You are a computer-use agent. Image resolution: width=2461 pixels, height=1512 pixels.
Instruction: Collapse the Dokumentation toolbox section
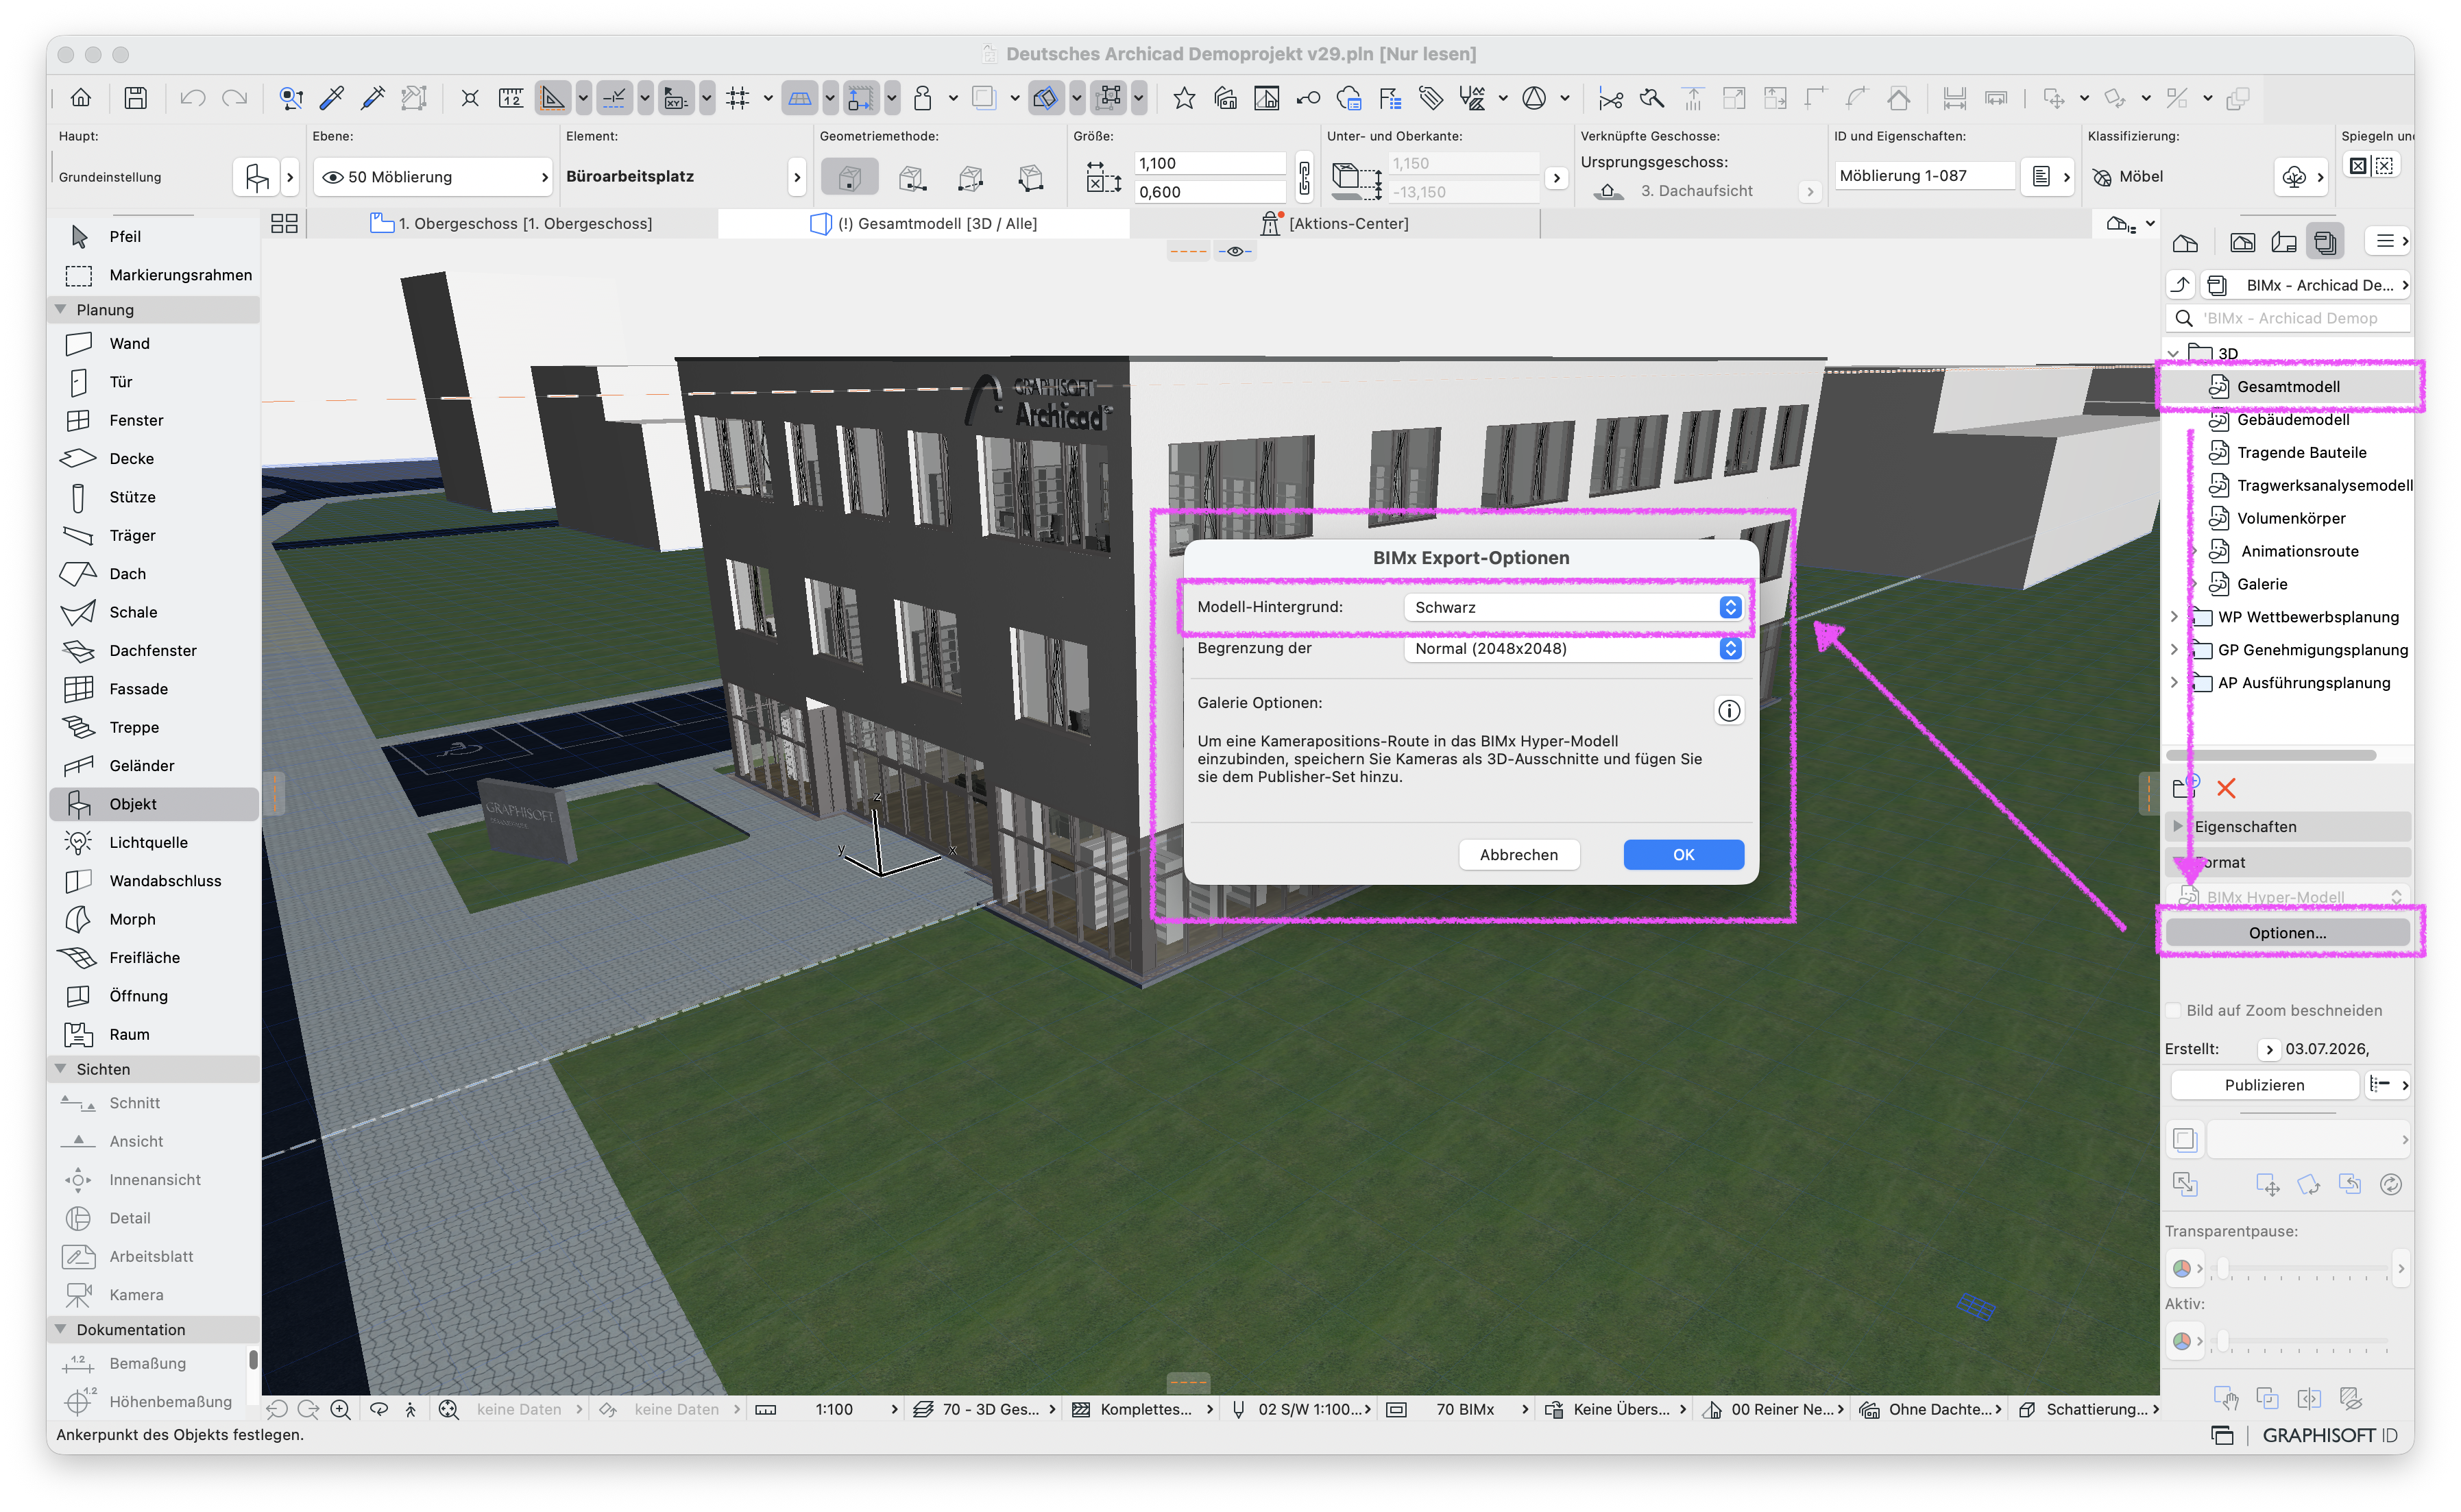tap(61, 1329)
